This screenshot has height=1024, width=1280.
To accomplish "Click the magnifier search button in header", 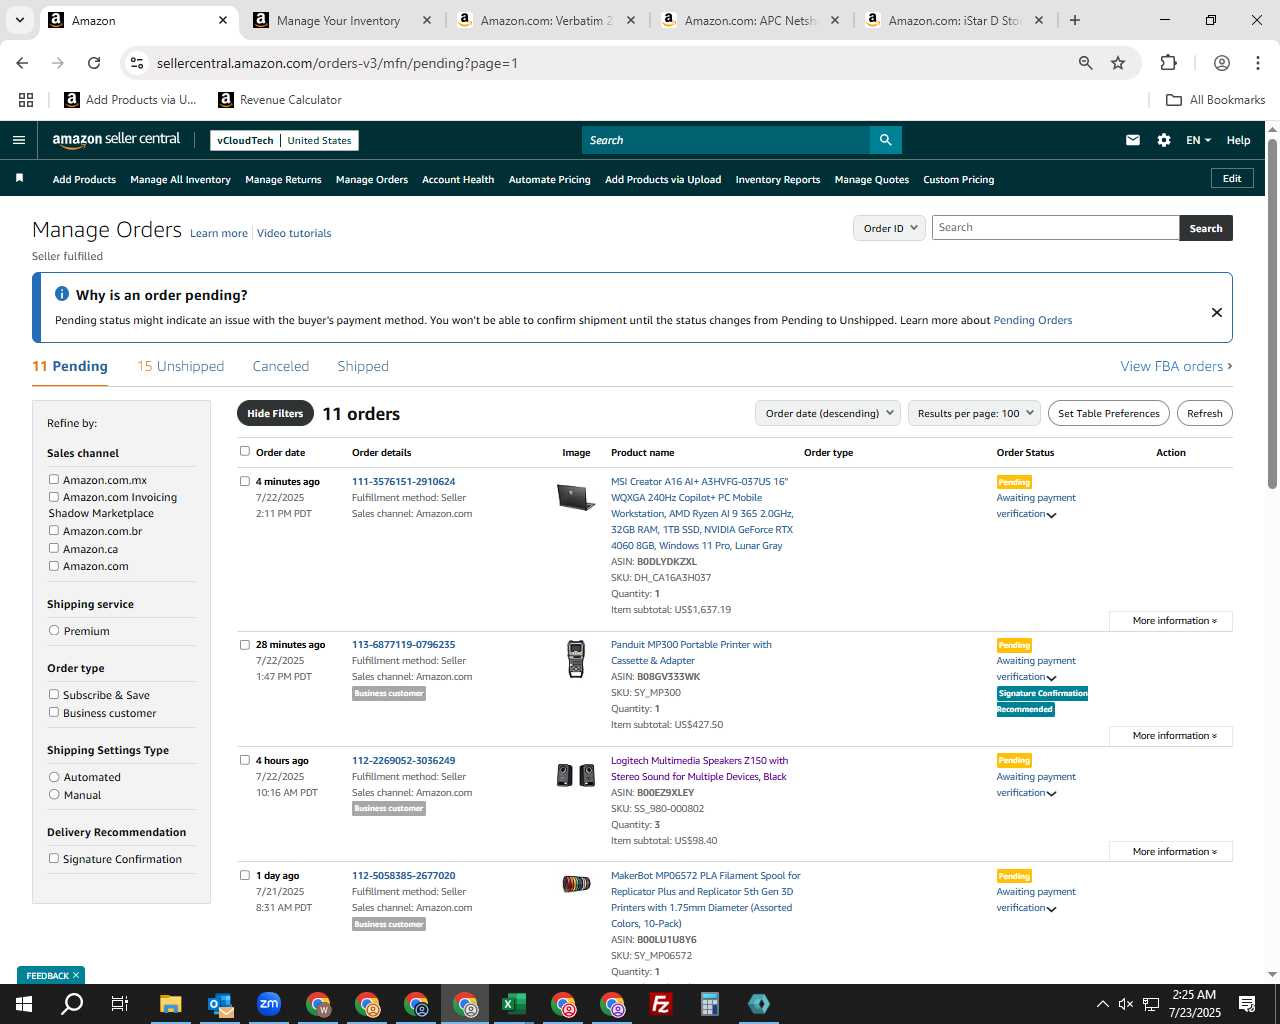I will 885,140.
